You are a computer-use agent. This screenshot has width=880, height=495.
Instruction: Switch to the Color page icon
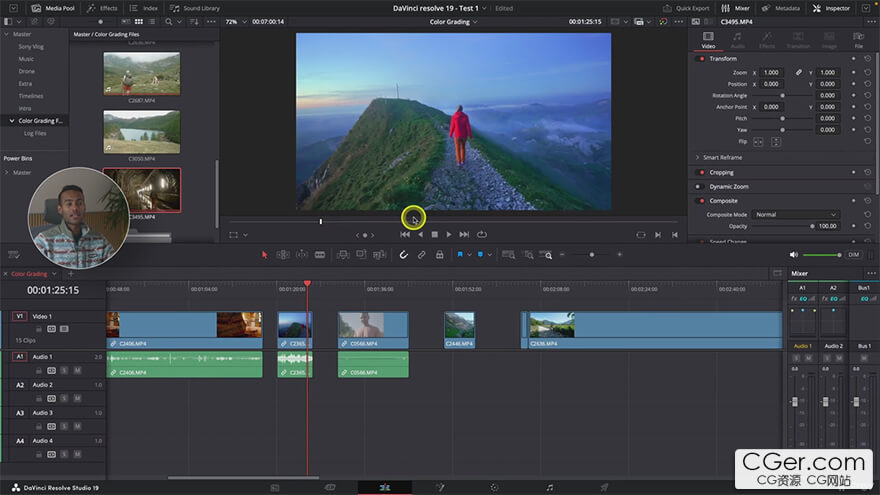(494, 488)
